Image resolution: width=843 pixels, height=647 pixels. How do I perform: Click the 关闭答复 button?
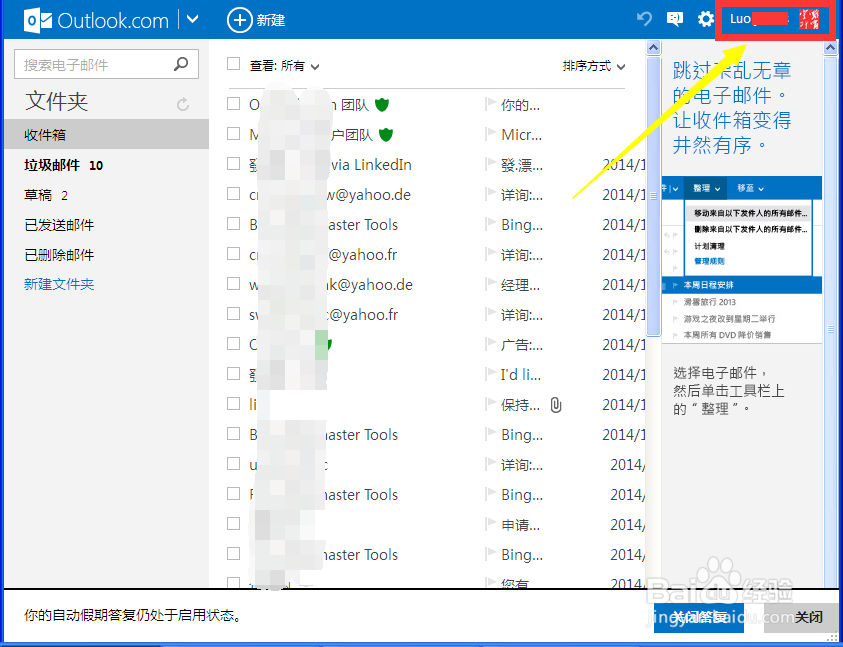click(700, 618)
